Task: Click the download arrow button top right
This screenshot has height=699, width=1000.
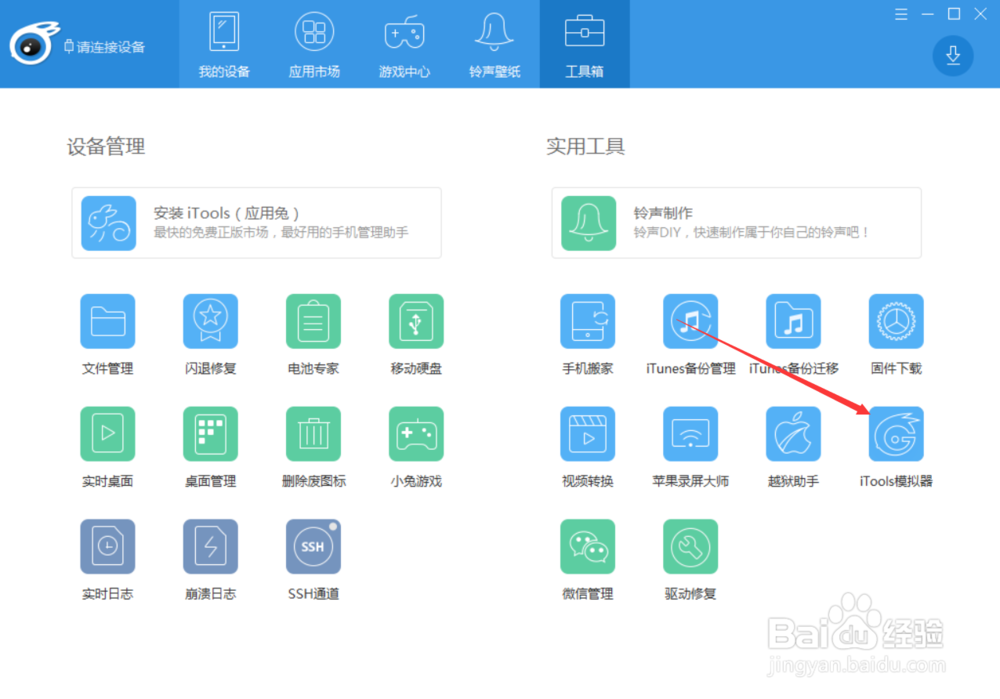Action: click(x=951, y=55)
